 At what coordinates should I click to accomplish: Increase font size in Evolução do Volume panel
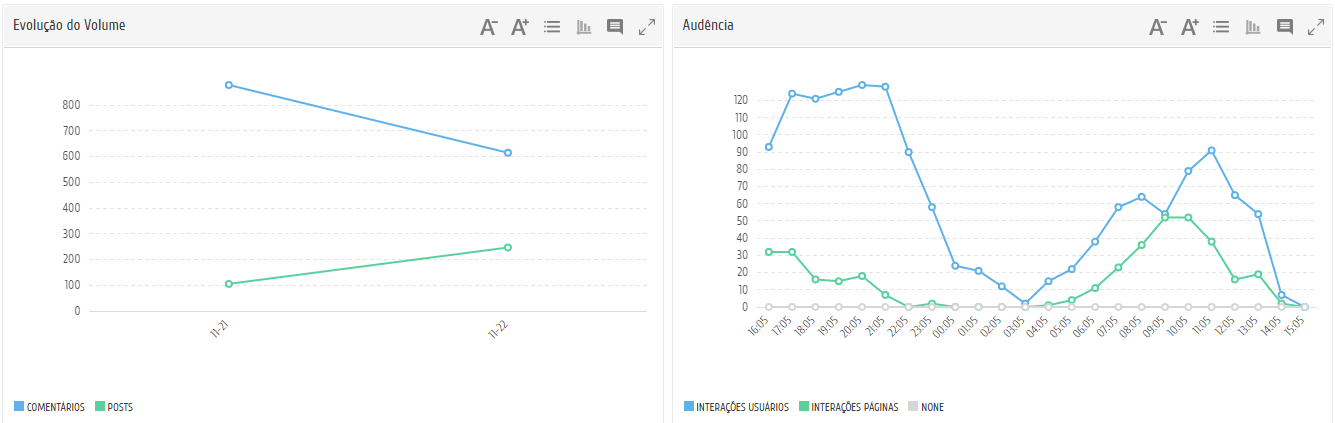tap(520, 27)
